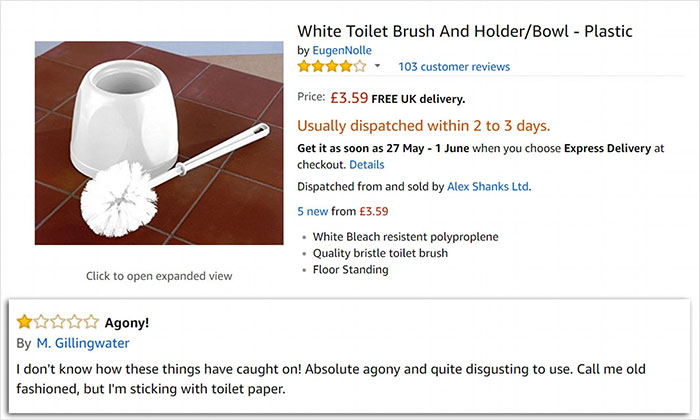Open Express Delivery Details link
Screen dimensions: 700x420
click(x=366, y=164)
